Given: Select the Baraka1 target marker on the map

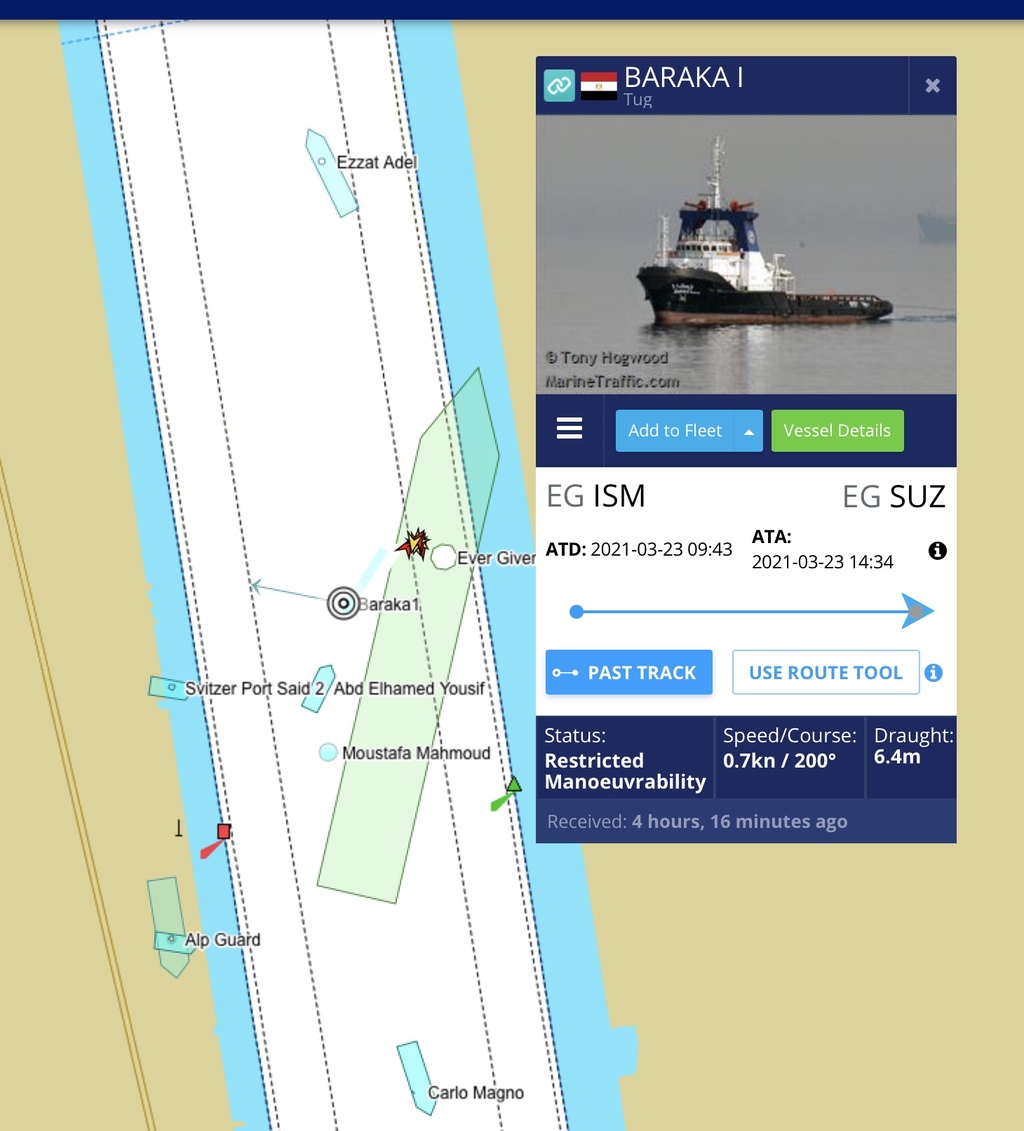Looking at the screenshot, I should [x=343, y=603].
